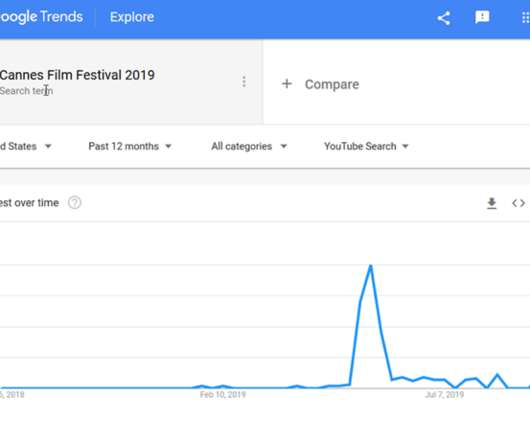Click the peak of the trend line
530x443 pixels.
370,266
